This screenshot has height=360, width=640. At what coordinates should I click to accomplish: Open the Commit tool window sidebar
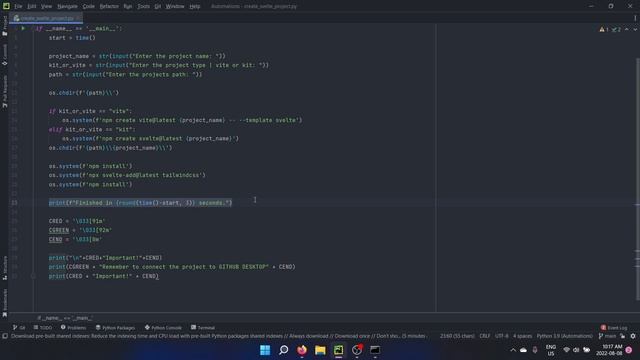coord(4,55)
